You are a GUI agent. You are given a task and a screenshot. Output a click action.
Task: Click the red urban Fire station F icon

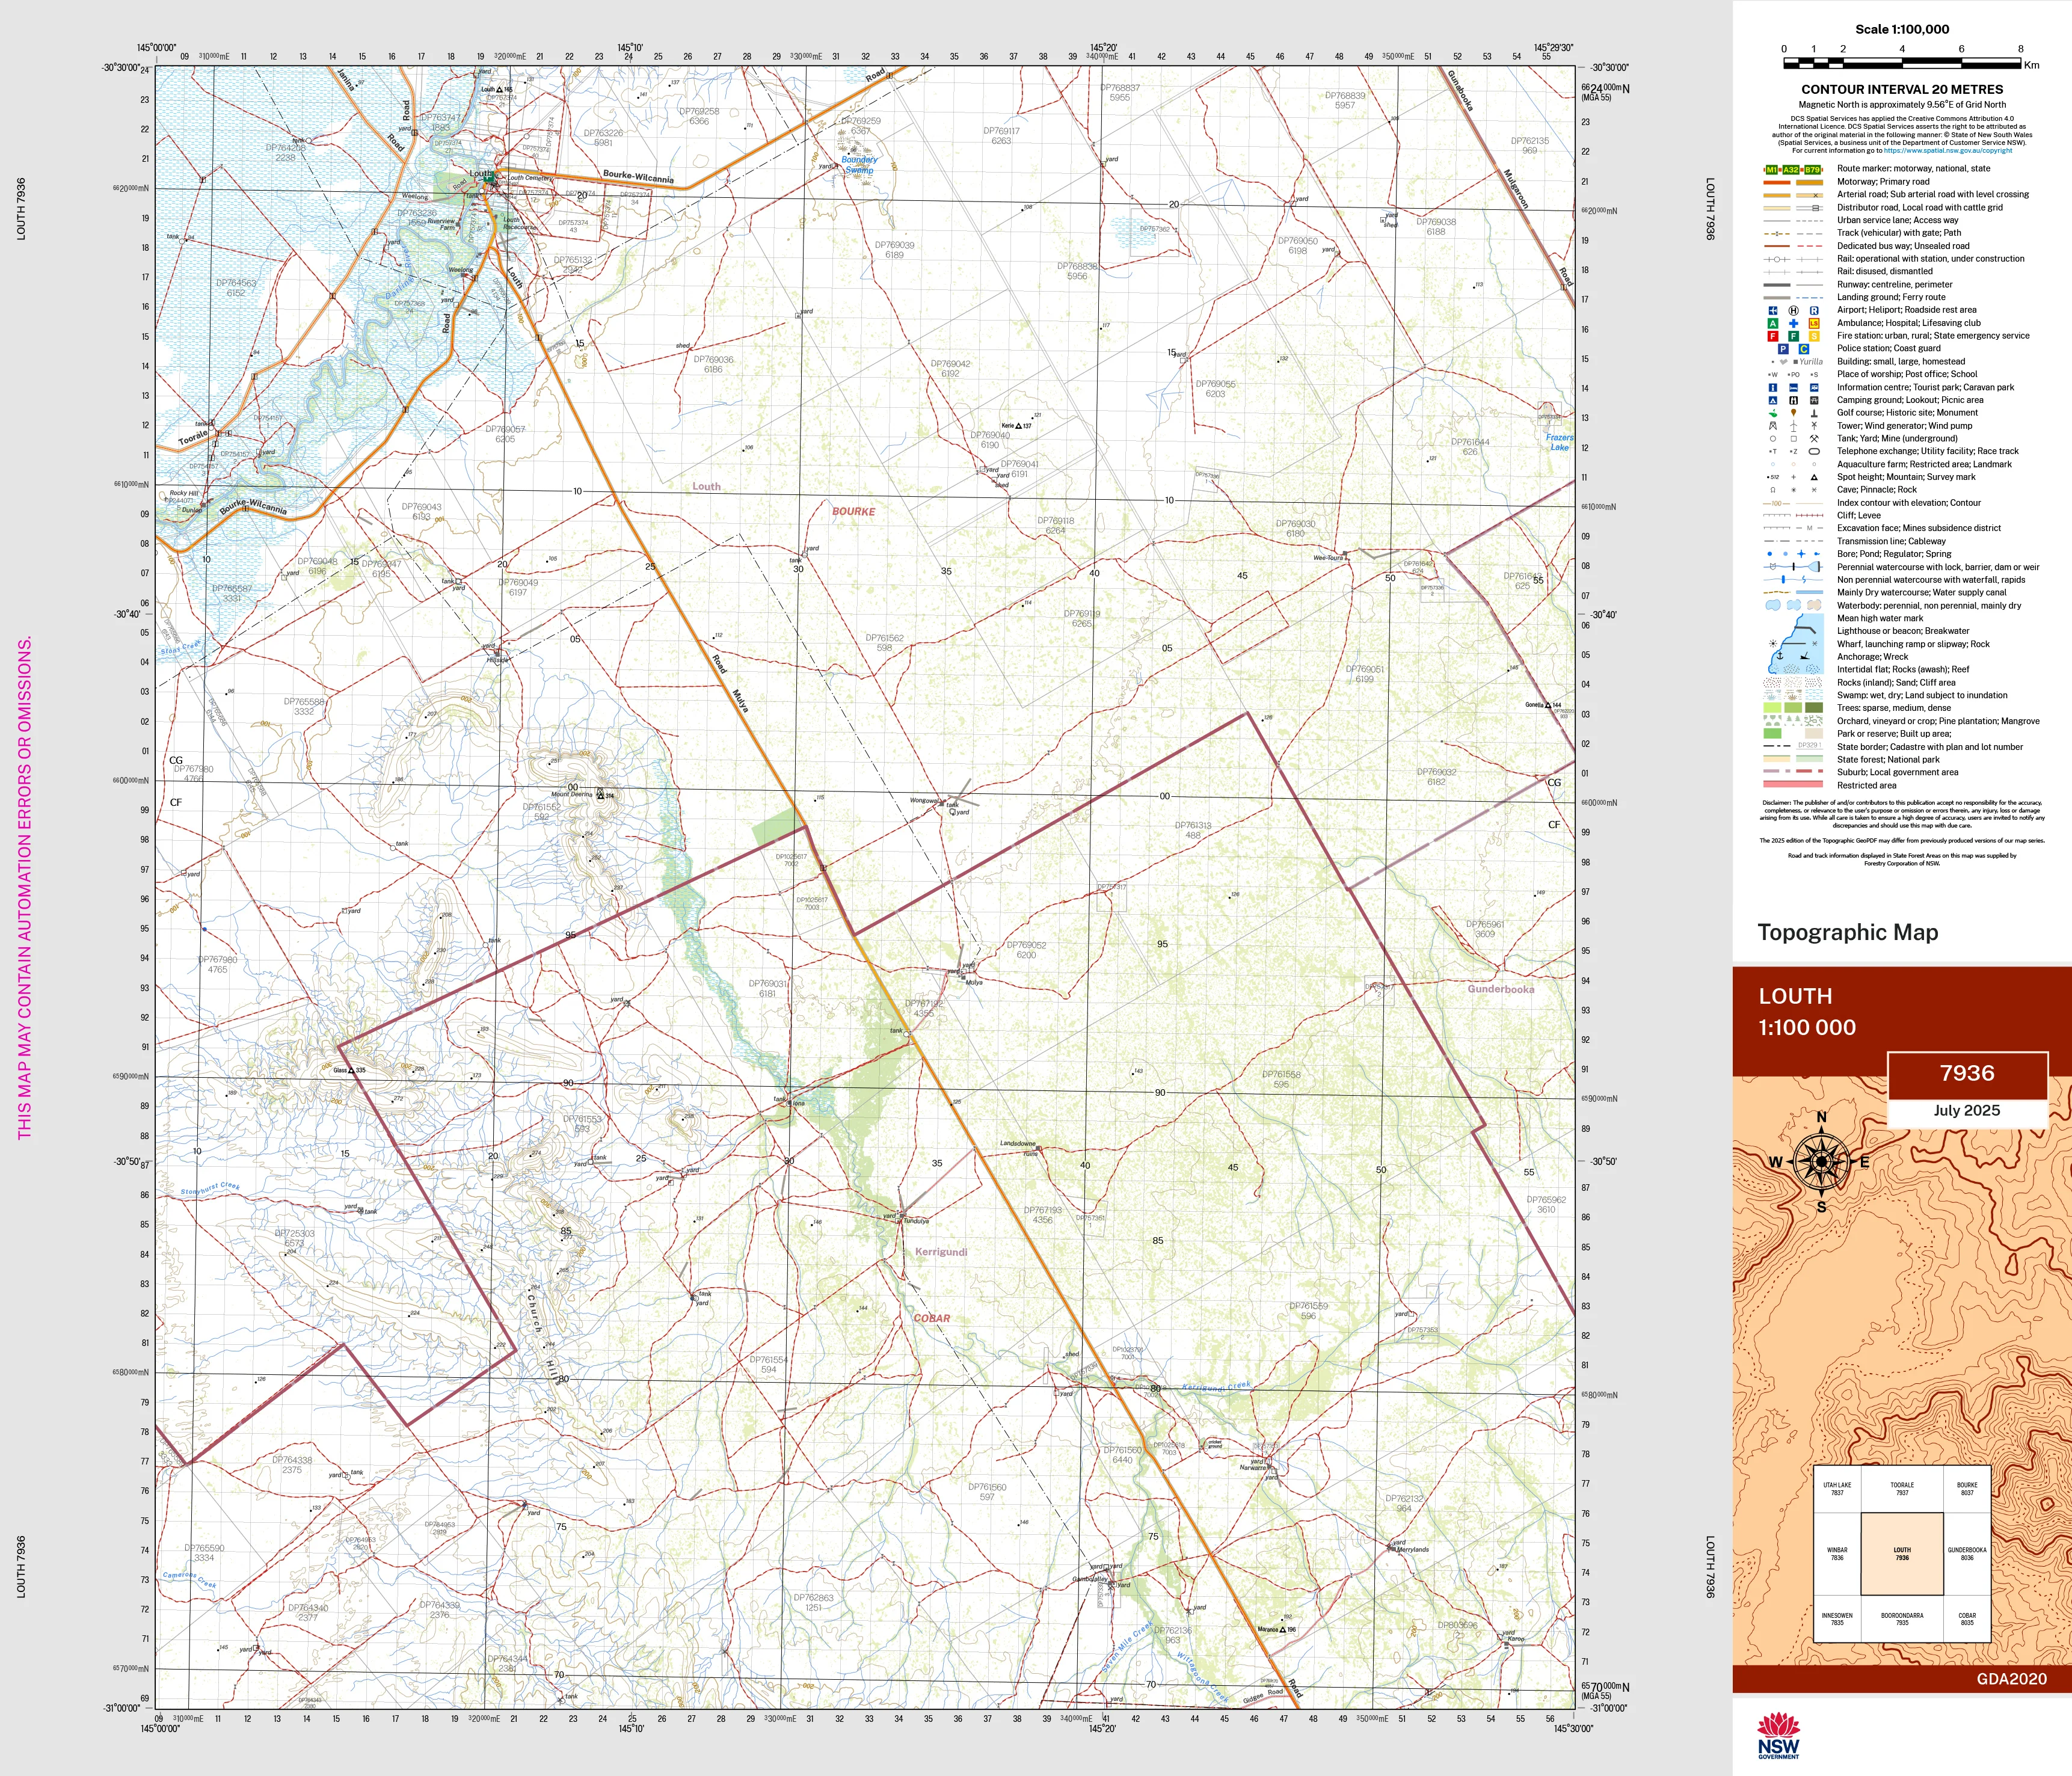click(x=1773, y=336)
